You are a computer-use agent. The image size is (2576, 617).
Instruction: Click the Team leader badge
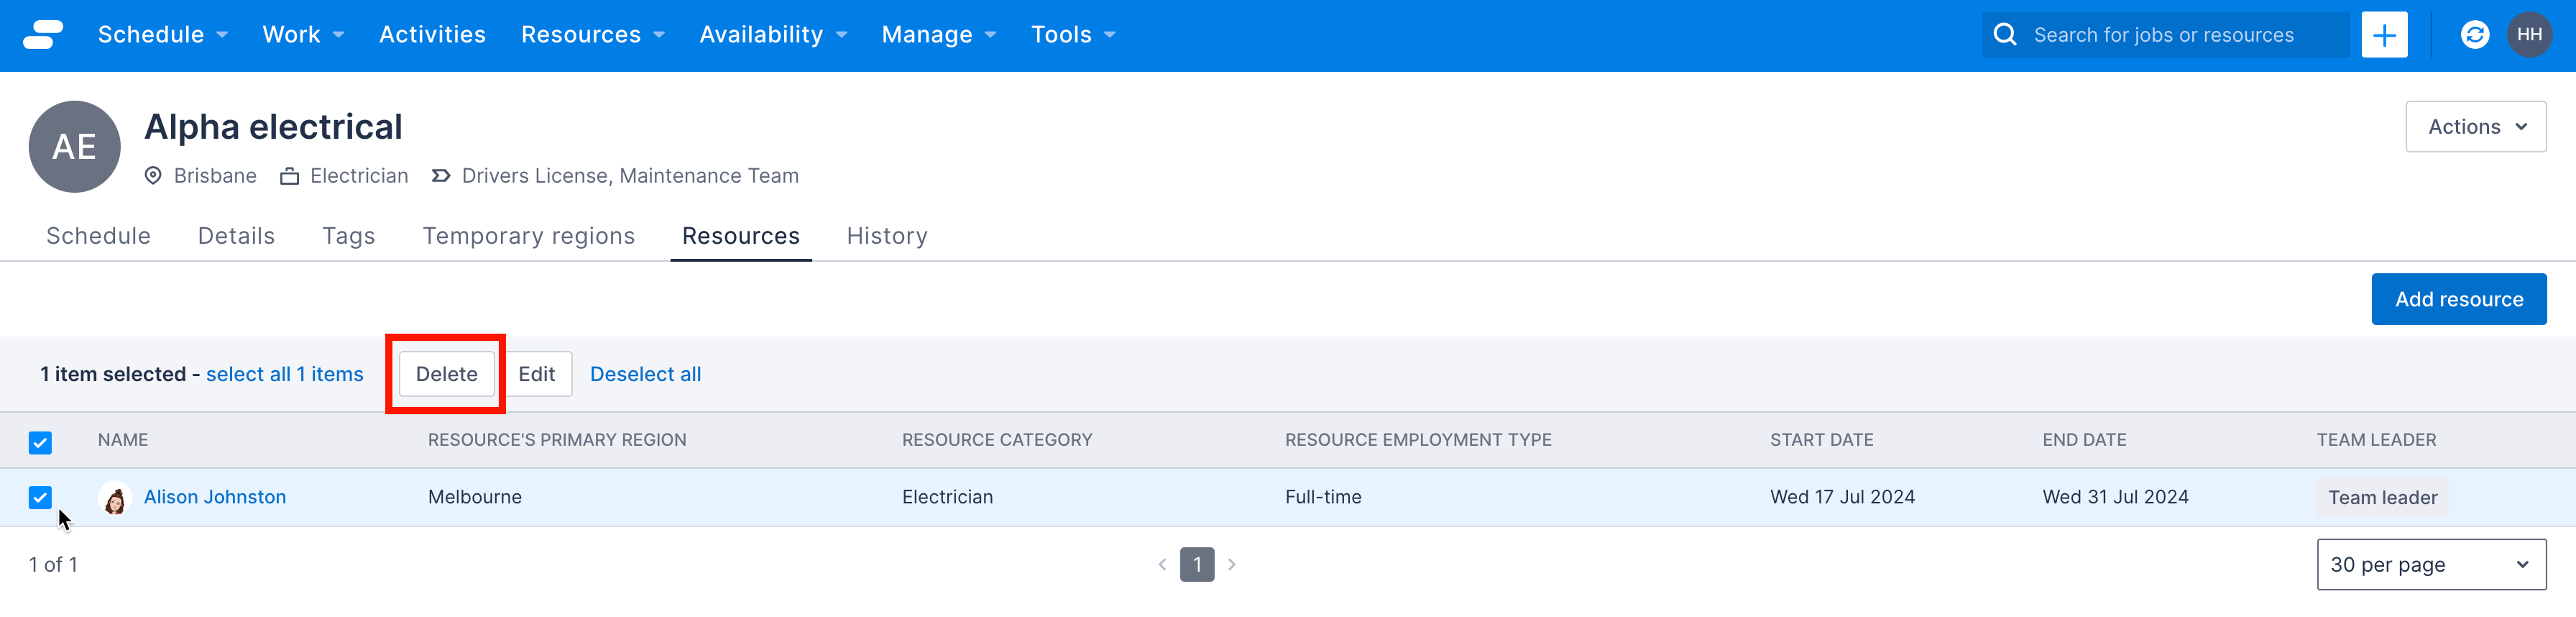tap(2382, 498)
